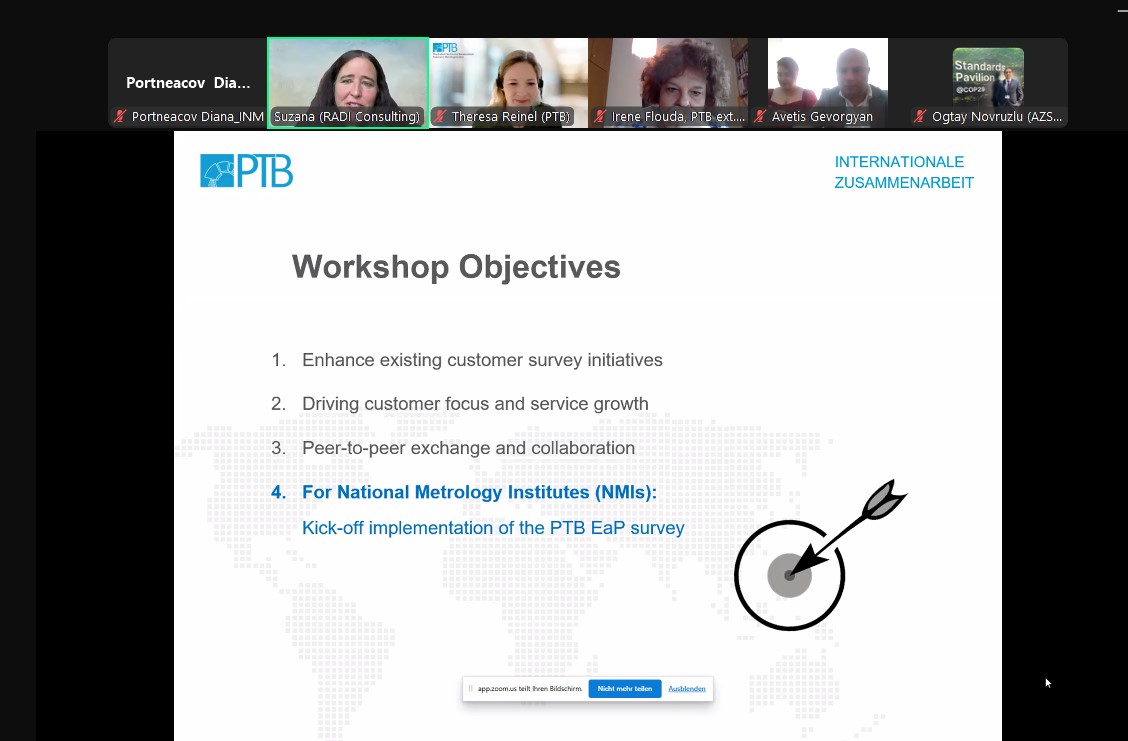Click muted mic icon by Irene Flouda
Viewport: 1128px width, 741px height.
(600, 117)
